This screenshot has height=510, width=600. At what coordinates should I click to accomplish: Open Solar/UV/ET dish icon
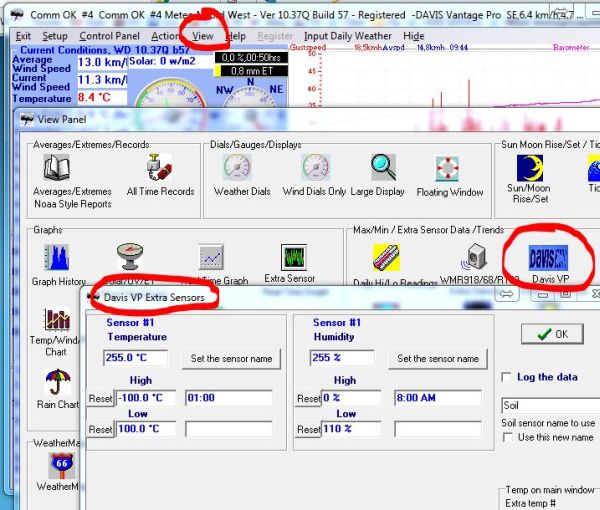click(x=130, y=256)
